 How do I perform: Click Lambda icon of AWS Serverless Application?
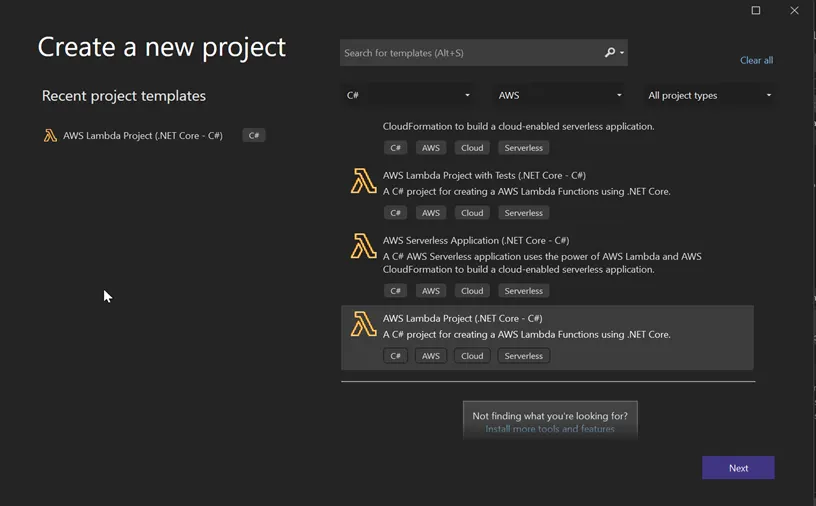363,246
